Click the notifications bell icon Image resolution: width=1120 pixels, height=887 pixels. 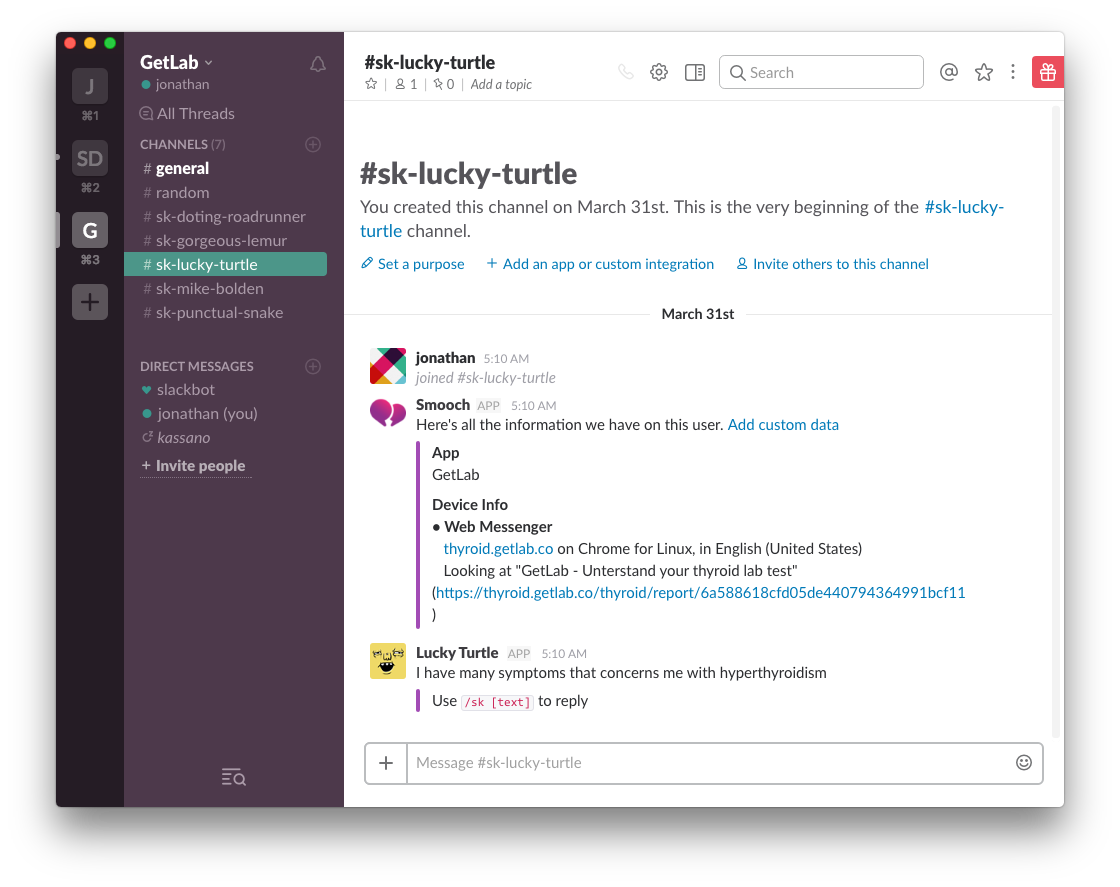tap(318, 65)
